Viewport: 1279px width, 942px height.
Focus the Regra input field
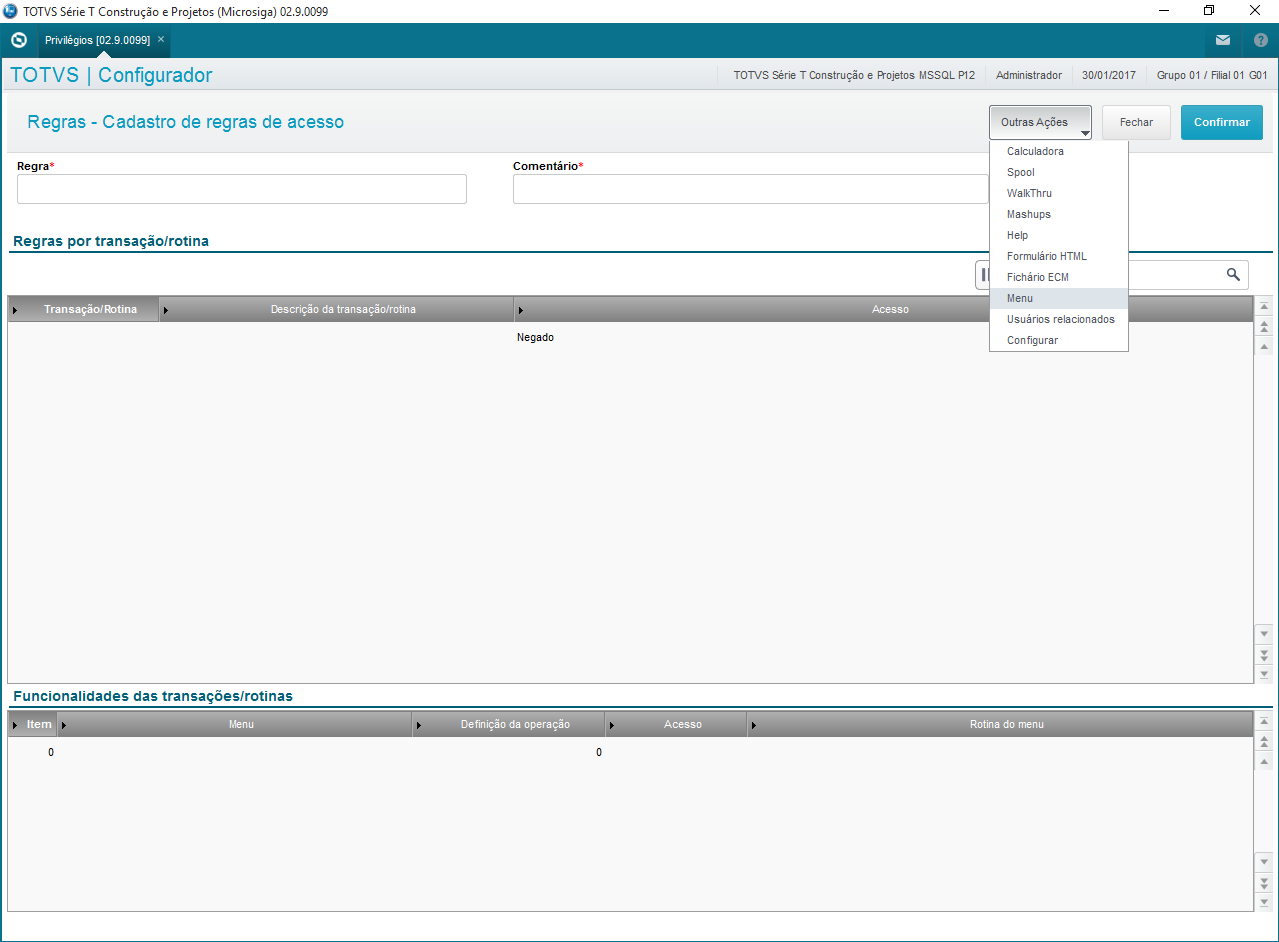tap(242, 189)
